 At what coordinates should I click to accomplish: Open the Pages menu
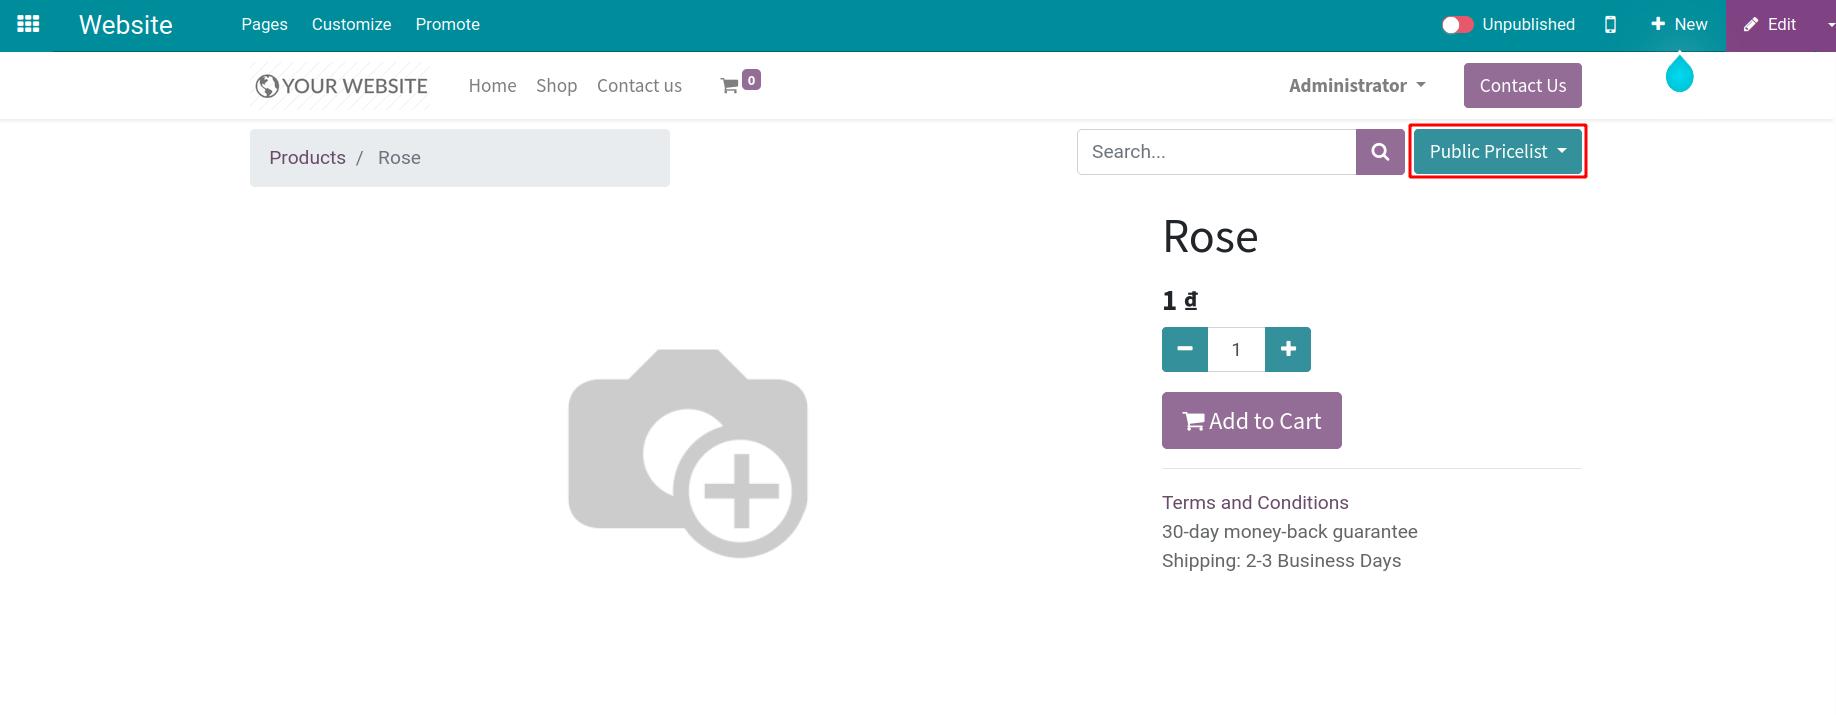coord(264,25)
